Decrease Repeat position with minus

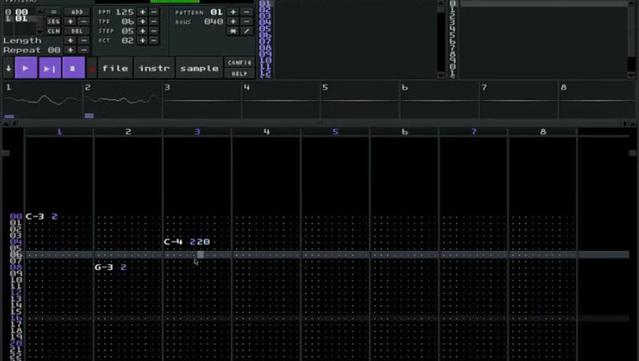point(84,50)
